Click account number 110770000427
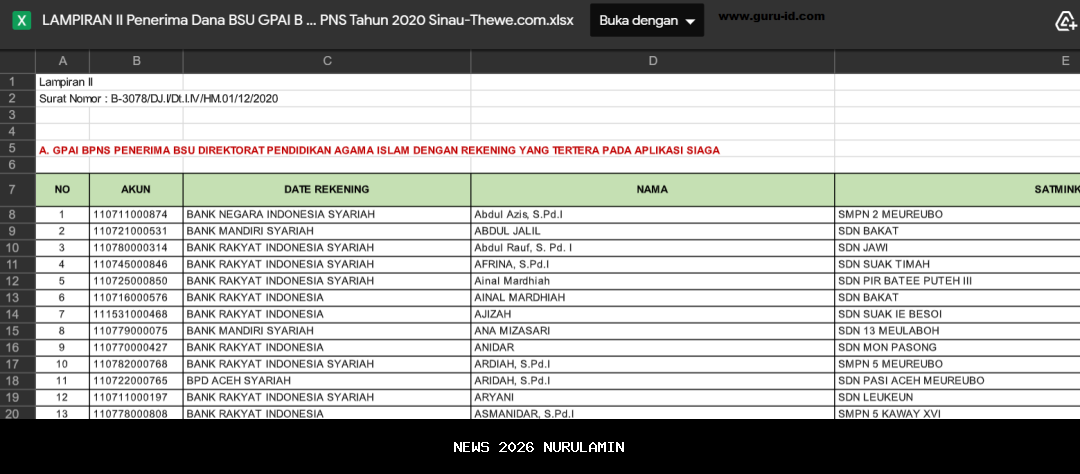 [136, 347]
